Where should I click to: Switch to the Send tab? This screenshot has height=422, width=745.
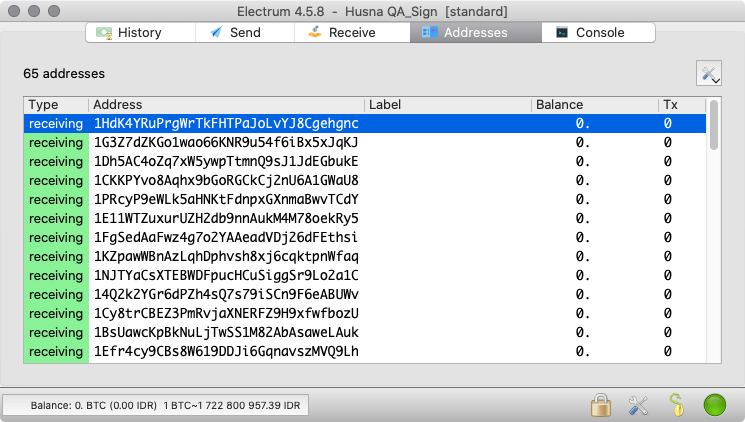pos(245,32)
